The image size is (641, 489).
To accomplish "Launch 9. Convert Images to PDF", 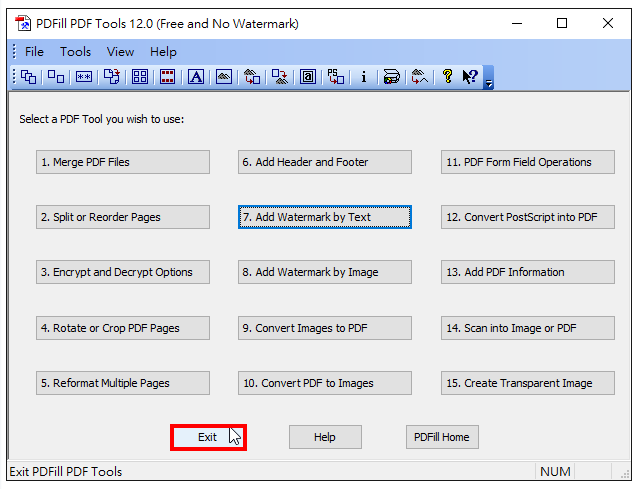I will 325,328.
